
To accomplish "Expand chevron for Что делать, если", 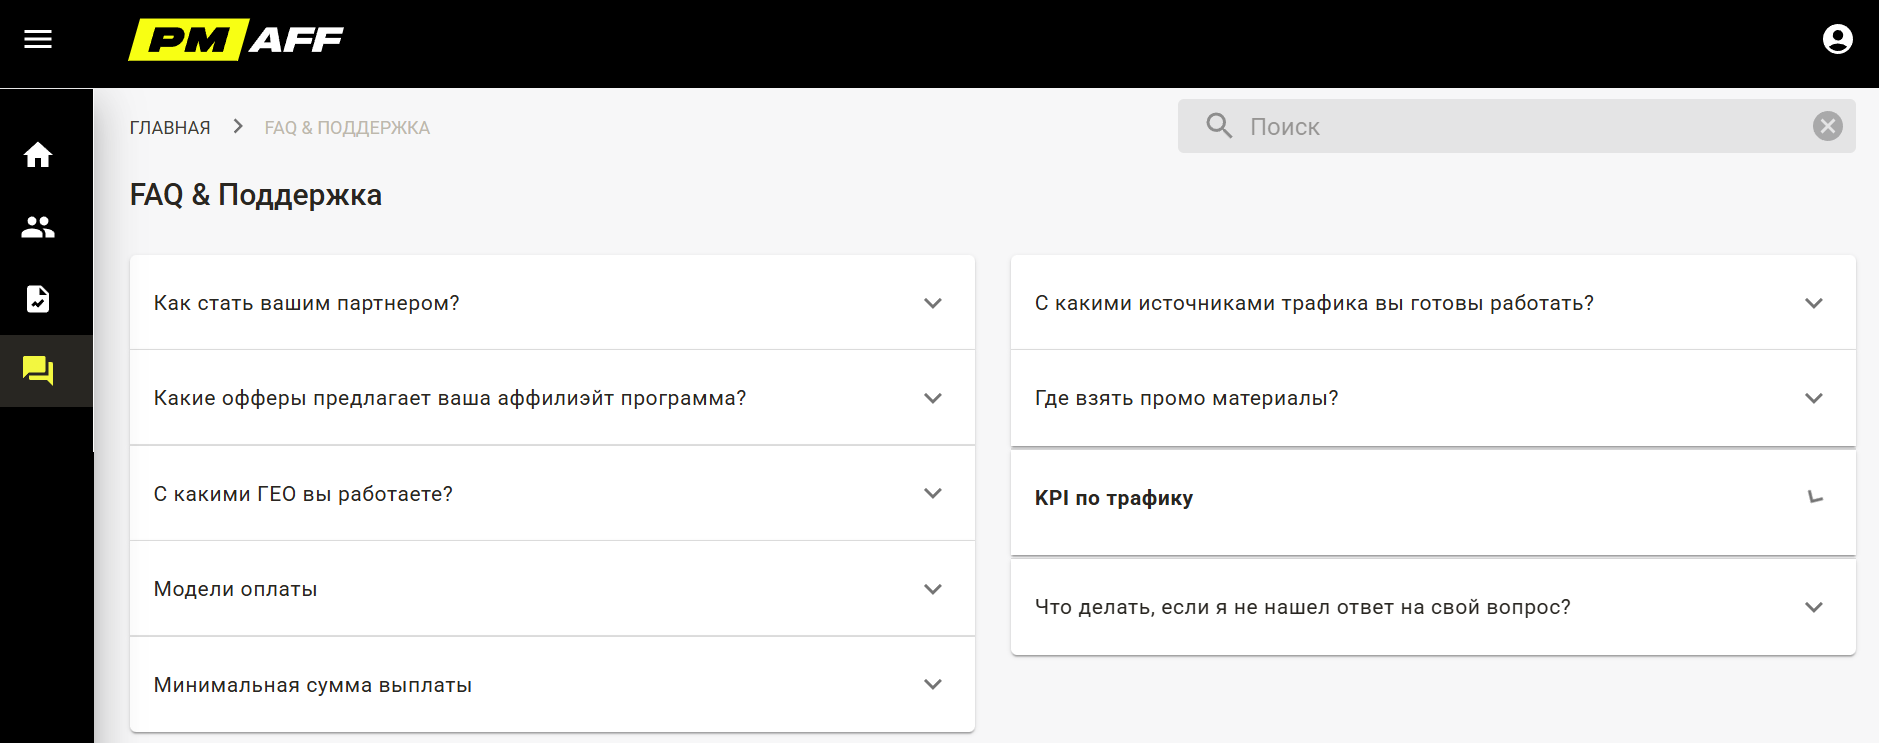I will pos(1814,607).
